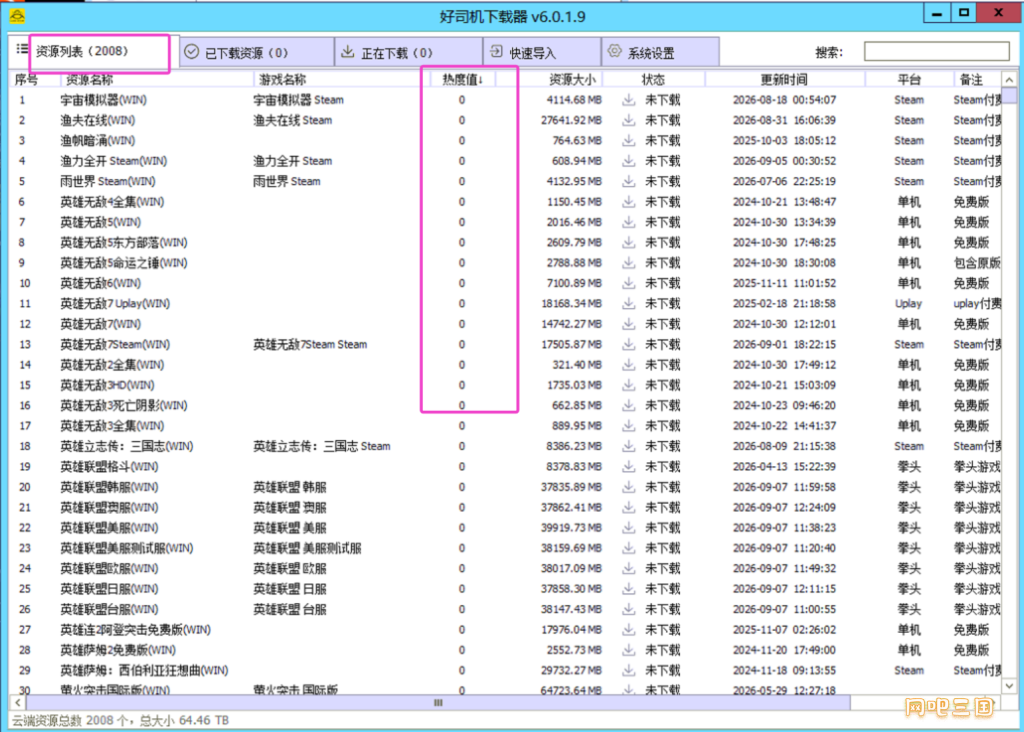
Task: Focus the 搜索 input box
Action: click(936, 52)
